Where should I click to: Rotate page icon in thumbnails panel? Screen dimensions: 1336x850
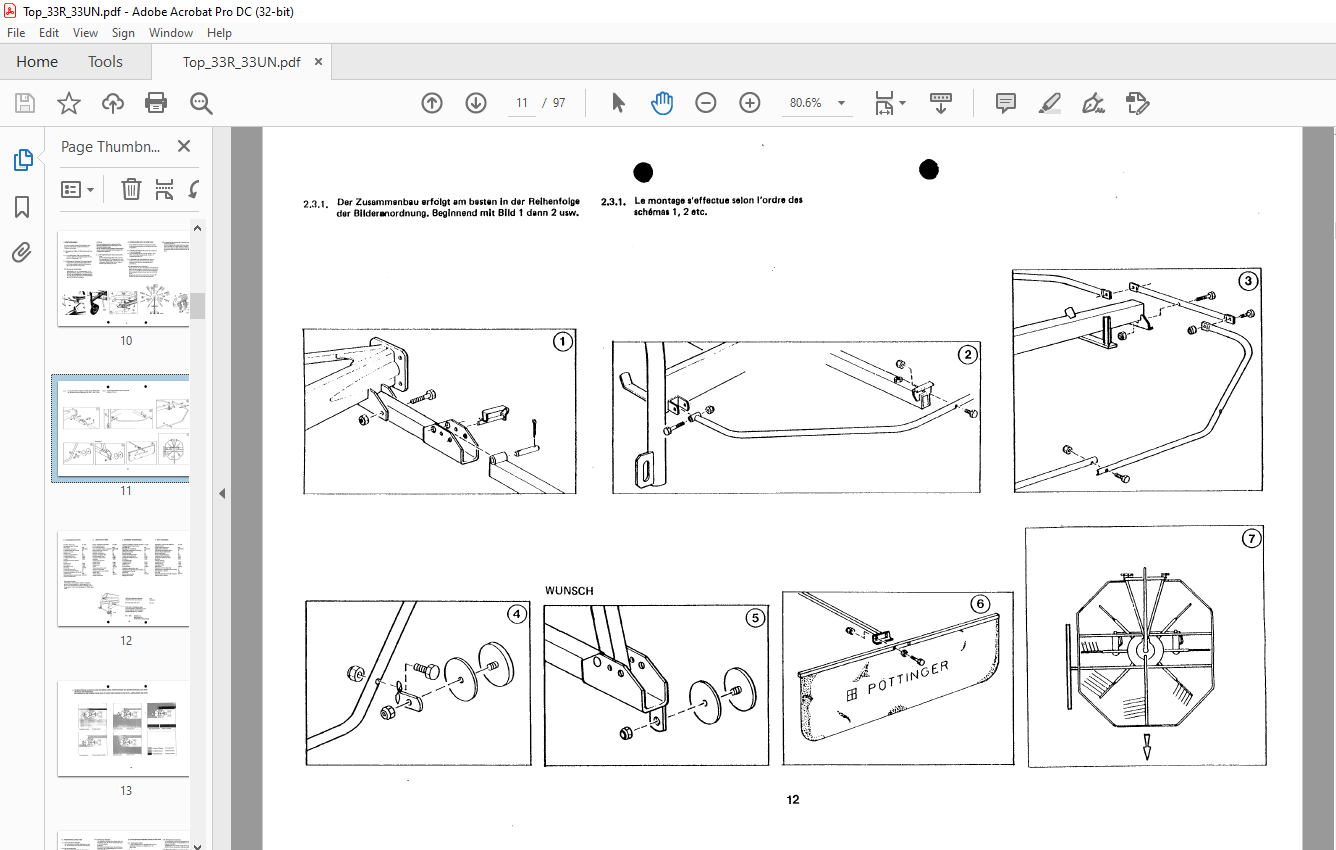pos(193,189)
